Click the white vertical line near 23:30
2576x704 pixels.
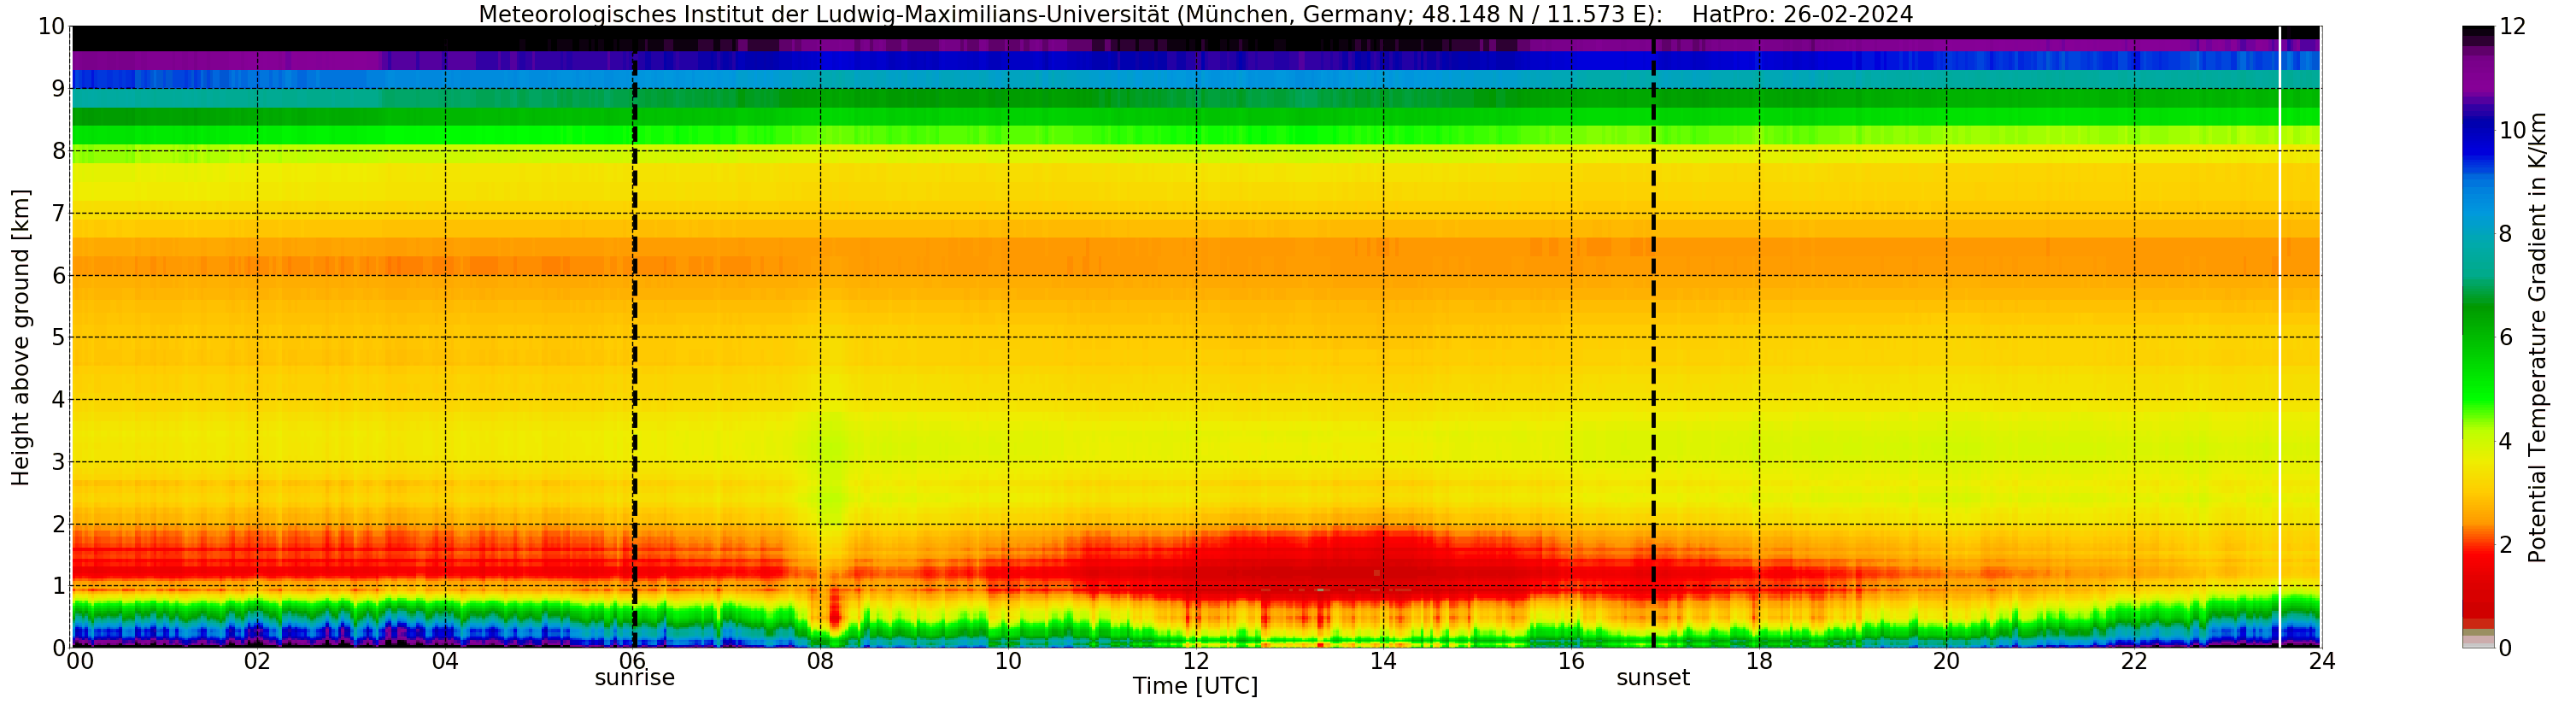2279,337
